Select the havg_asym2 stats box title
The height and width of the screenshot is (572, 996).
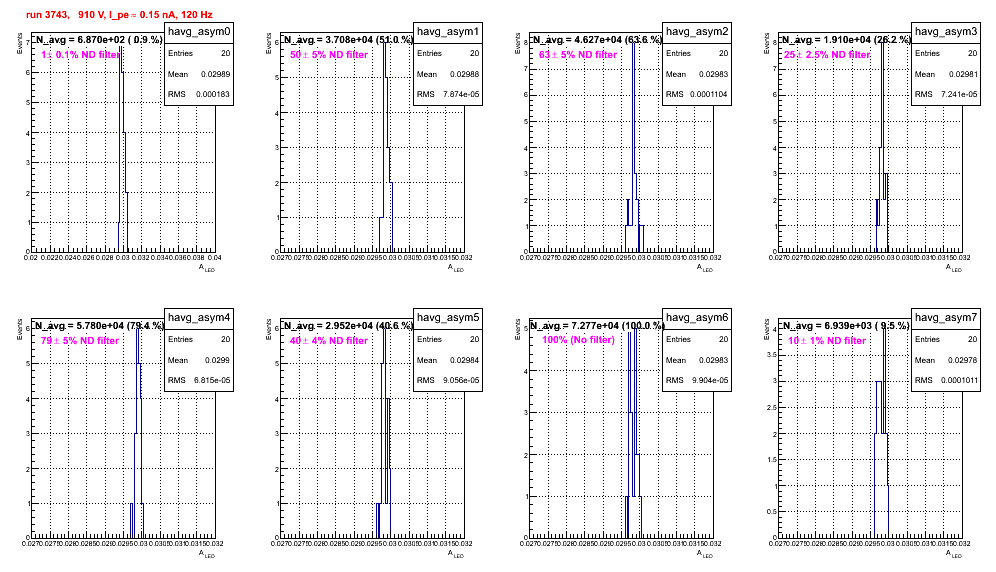[697, 32]
